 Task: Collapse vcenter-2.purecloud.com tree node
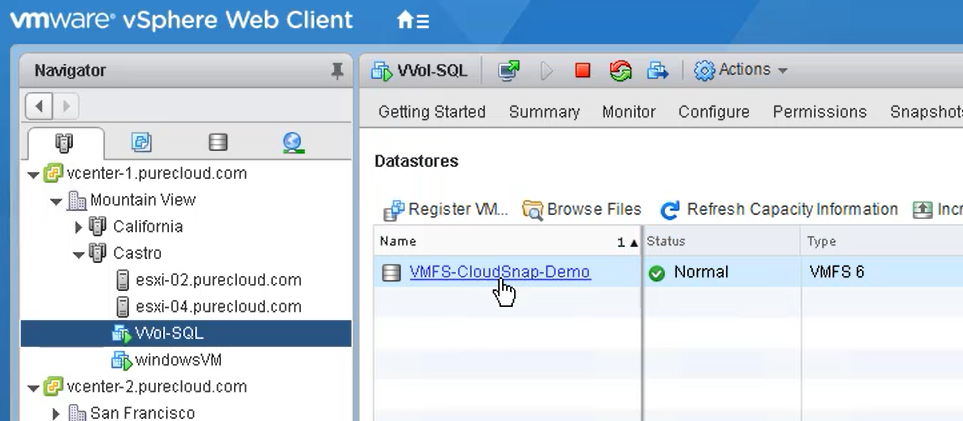33,388
